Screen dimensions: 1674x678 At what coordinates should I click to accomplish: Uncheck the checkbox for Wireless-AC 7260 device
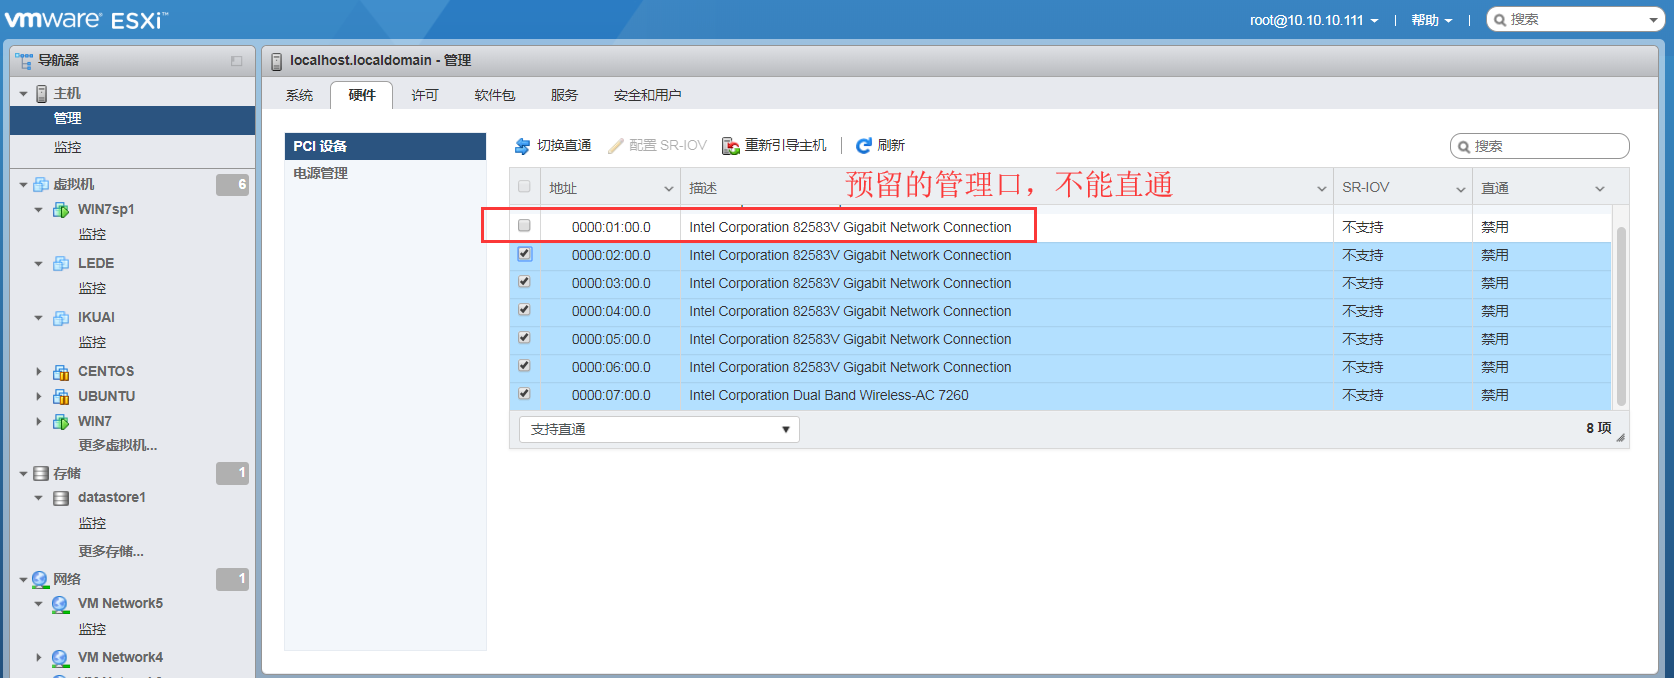[524, 394]
